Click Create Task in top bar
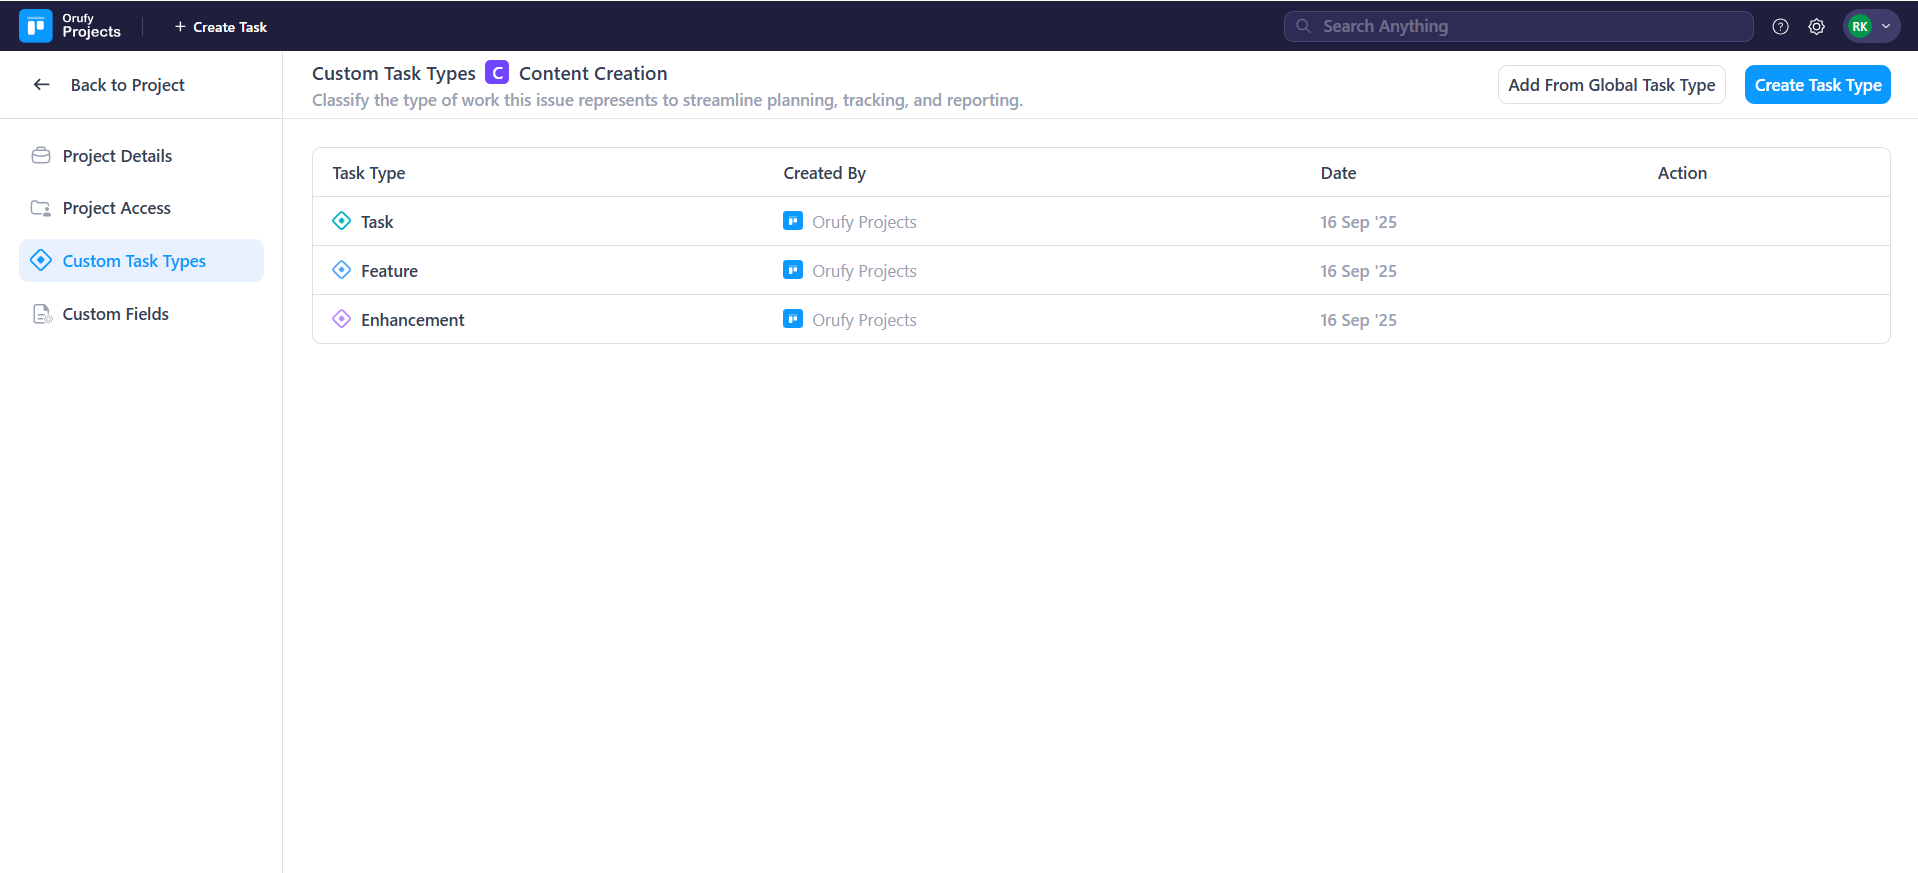This screenshot has width=1918, height=873. tap(220, 27)
